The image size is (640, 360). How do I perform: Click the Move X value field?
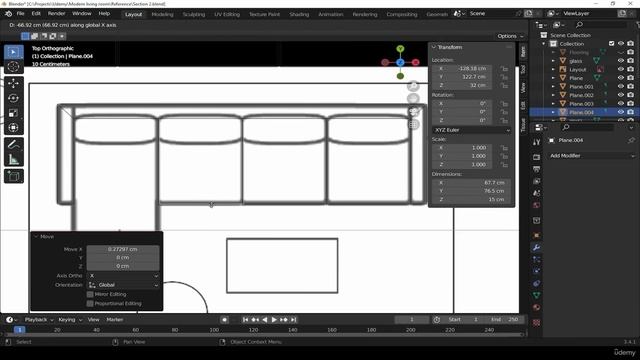coord(123,249)
